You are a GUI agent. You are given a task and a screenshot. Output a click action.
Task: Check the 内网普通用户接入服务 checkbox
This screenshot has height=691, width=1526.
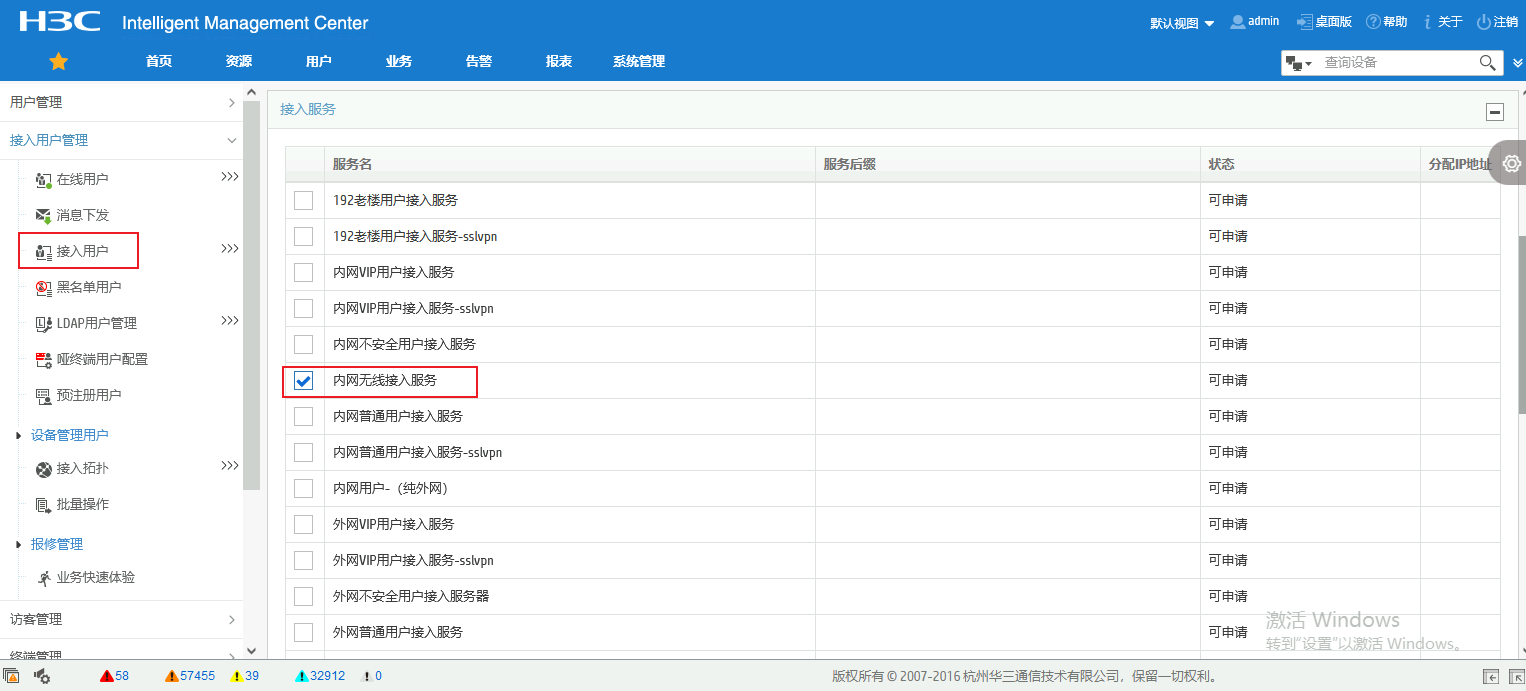[303, 417]
